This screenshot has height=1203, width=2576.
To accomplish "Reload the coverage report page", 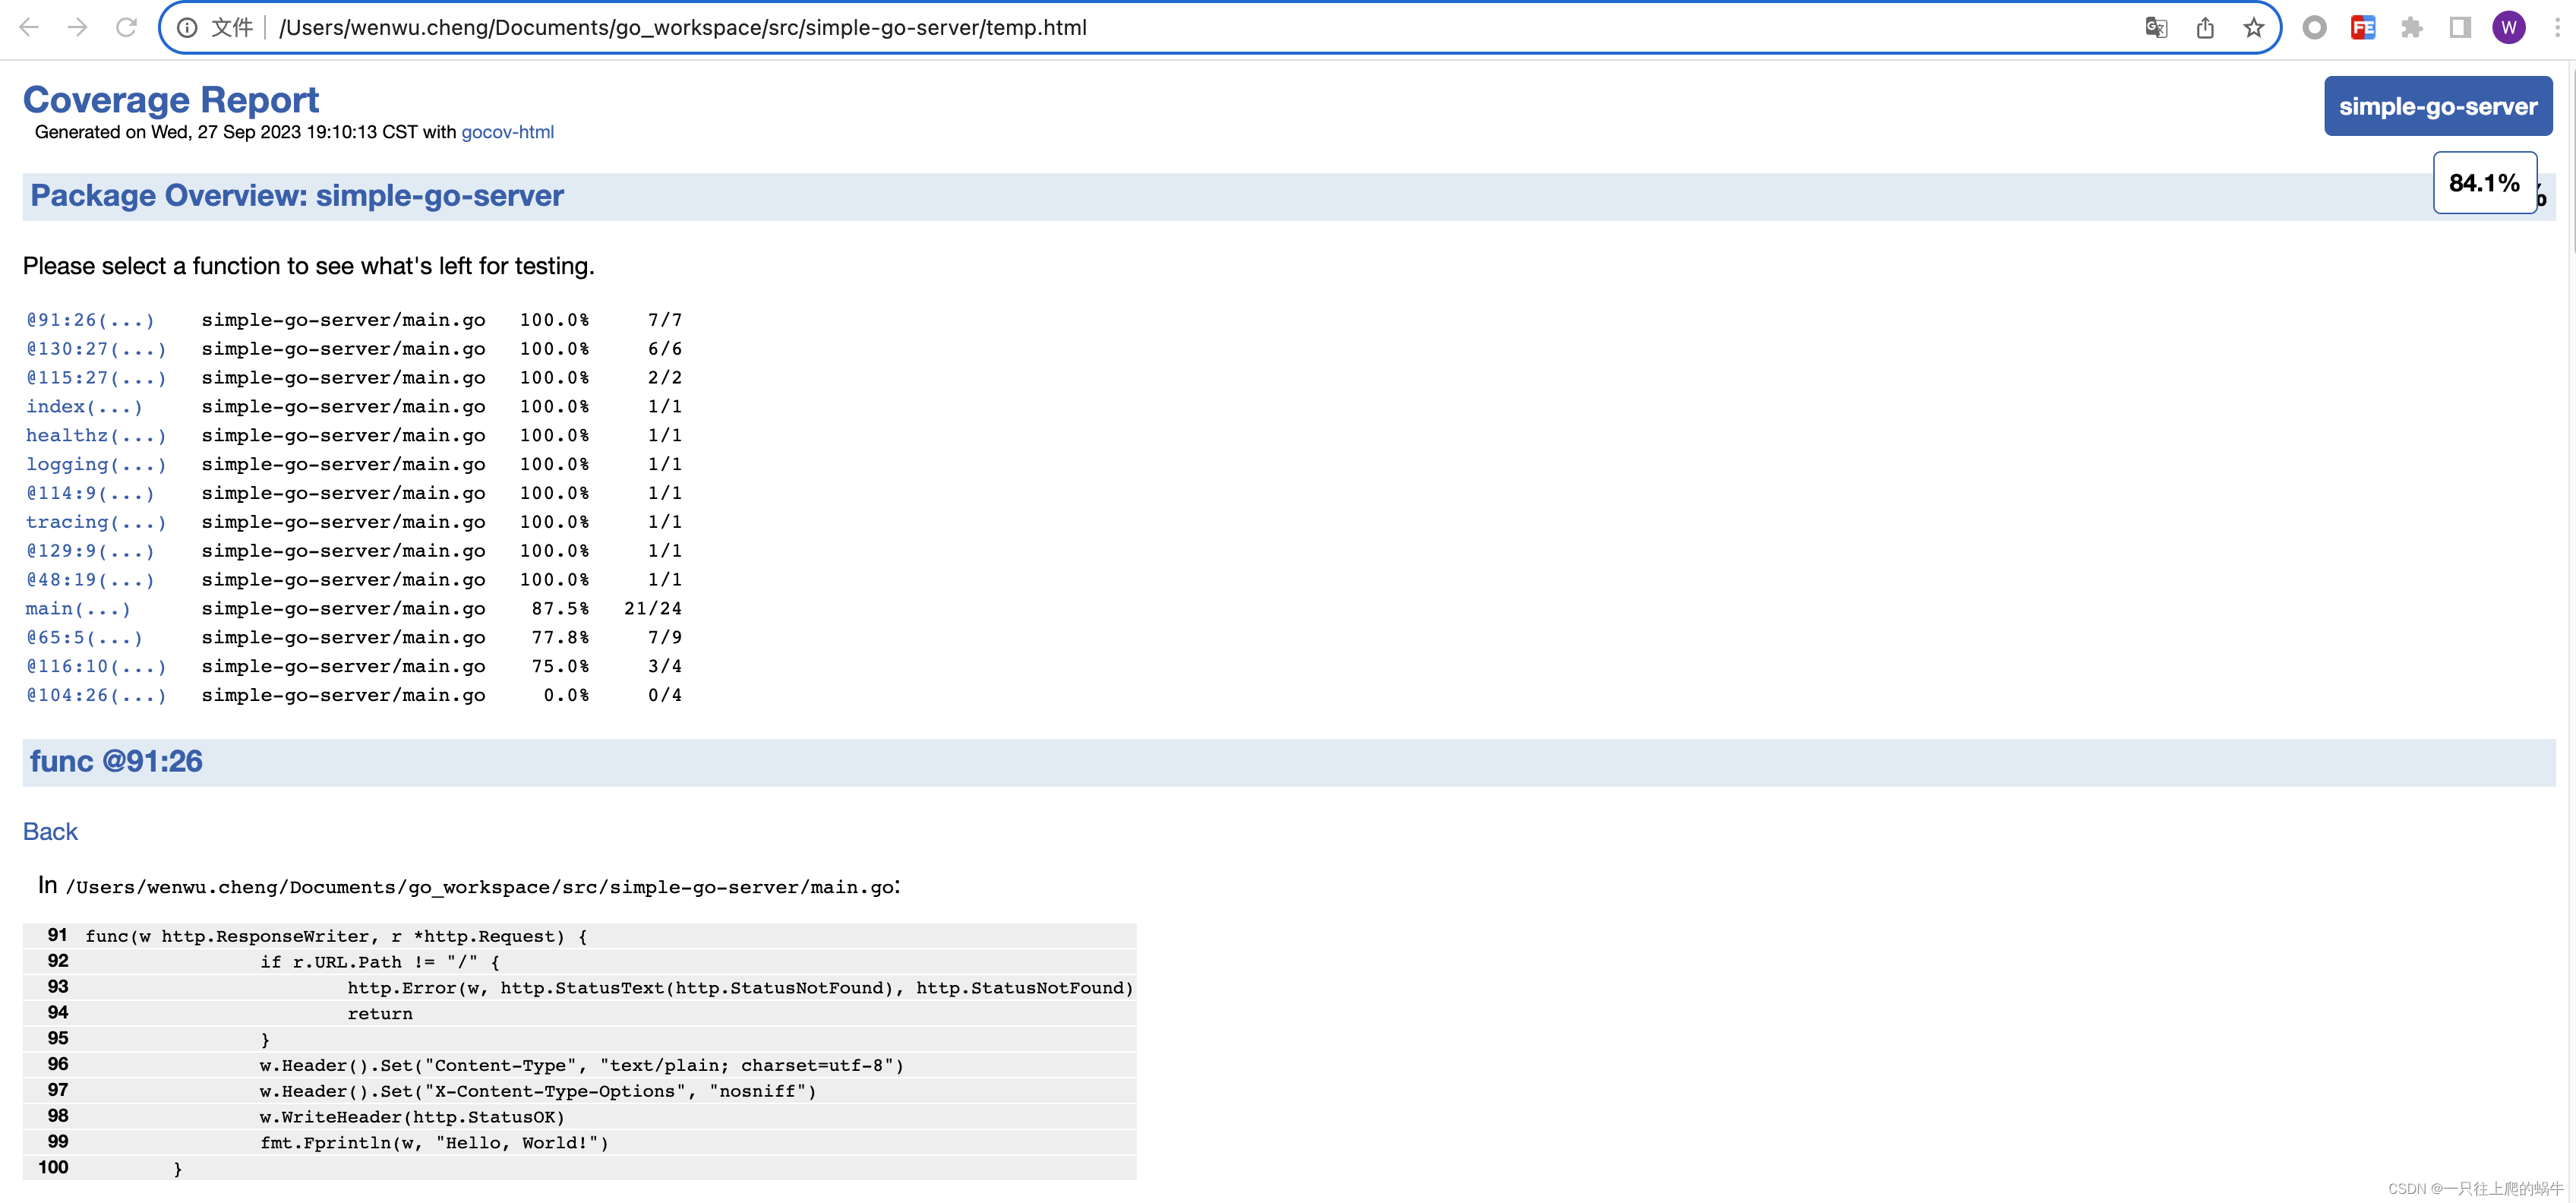I will pos(126,27).
